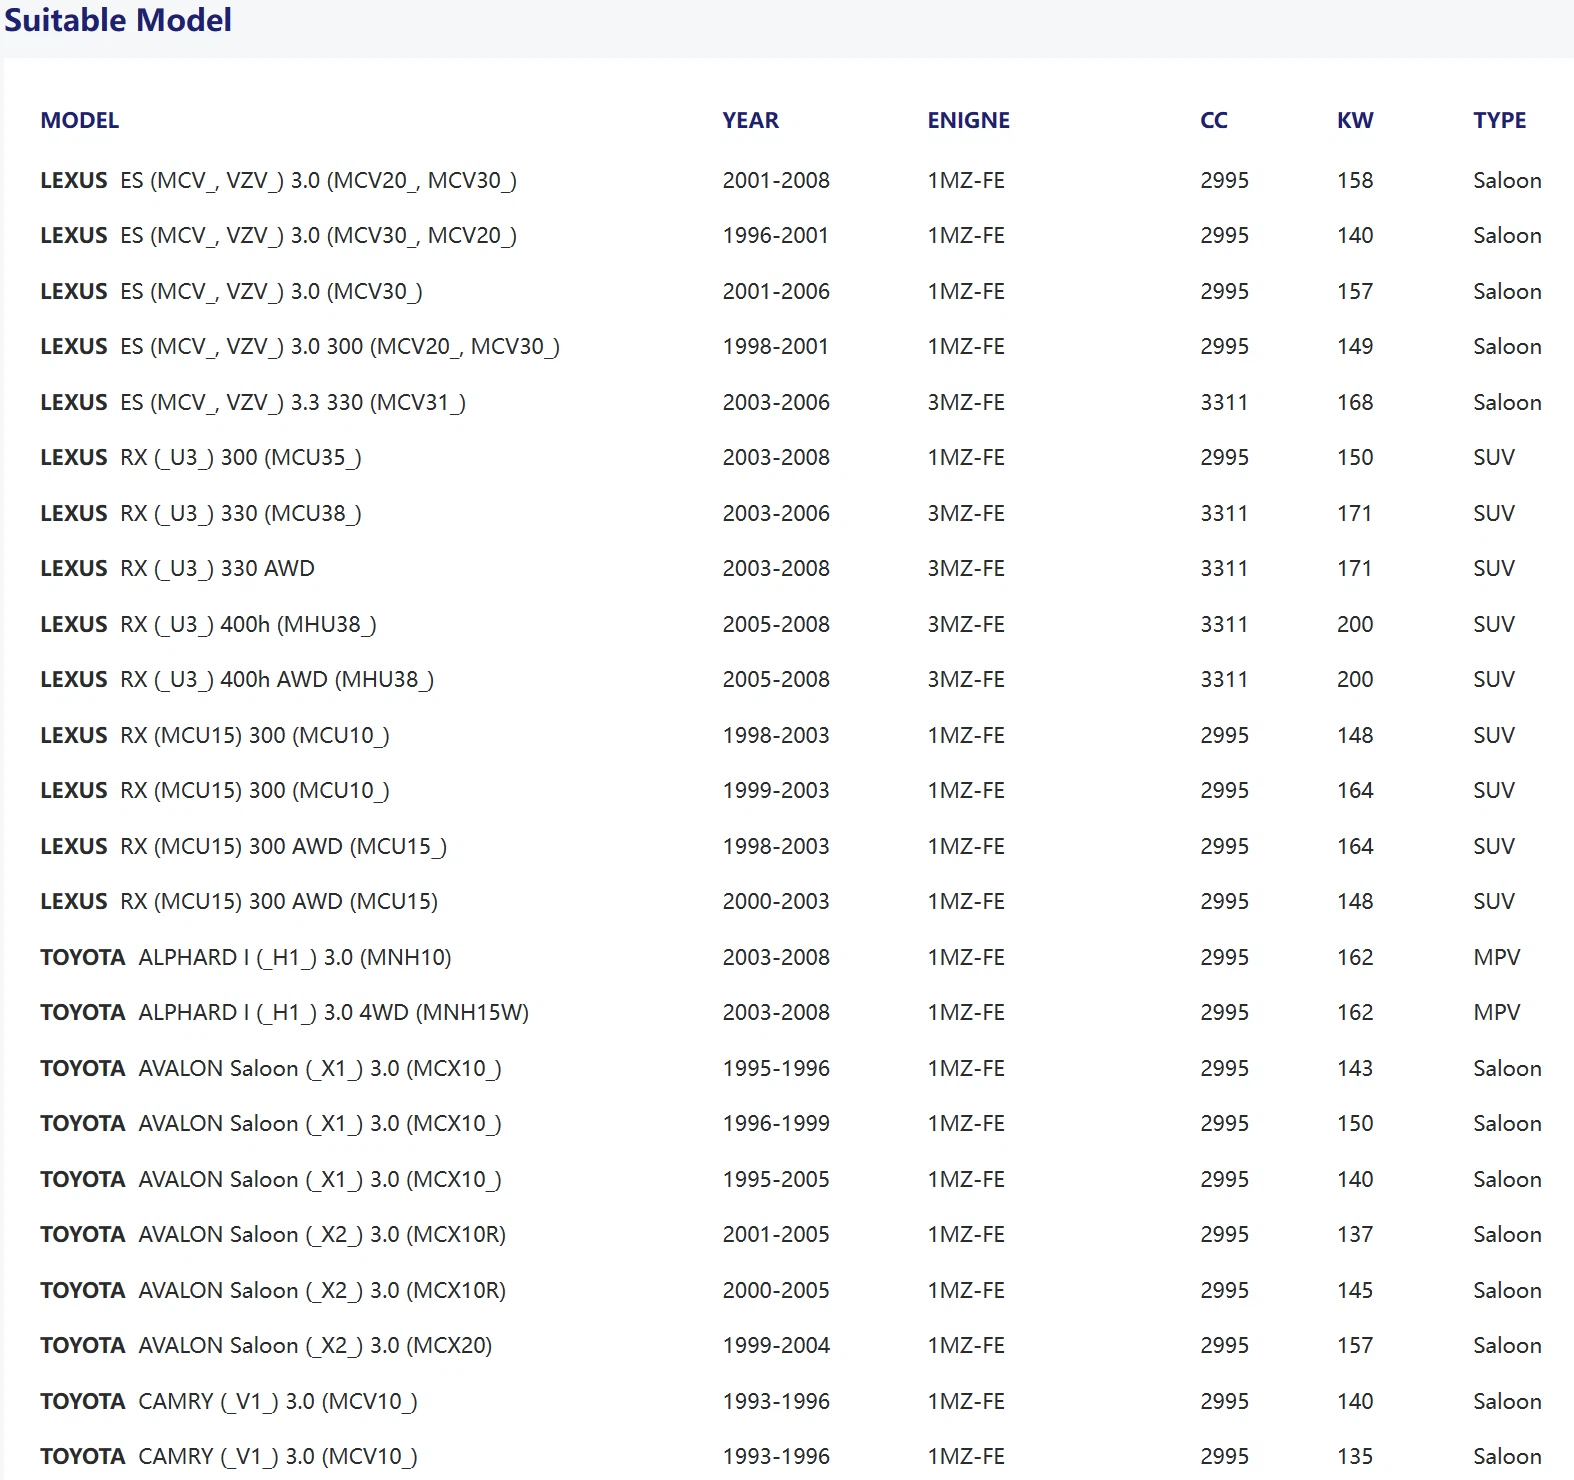Click 1MZ-FE engine in AVALON (MCX20) row
Screen dimensions: 1574x1480
(x=966, y=1346)
